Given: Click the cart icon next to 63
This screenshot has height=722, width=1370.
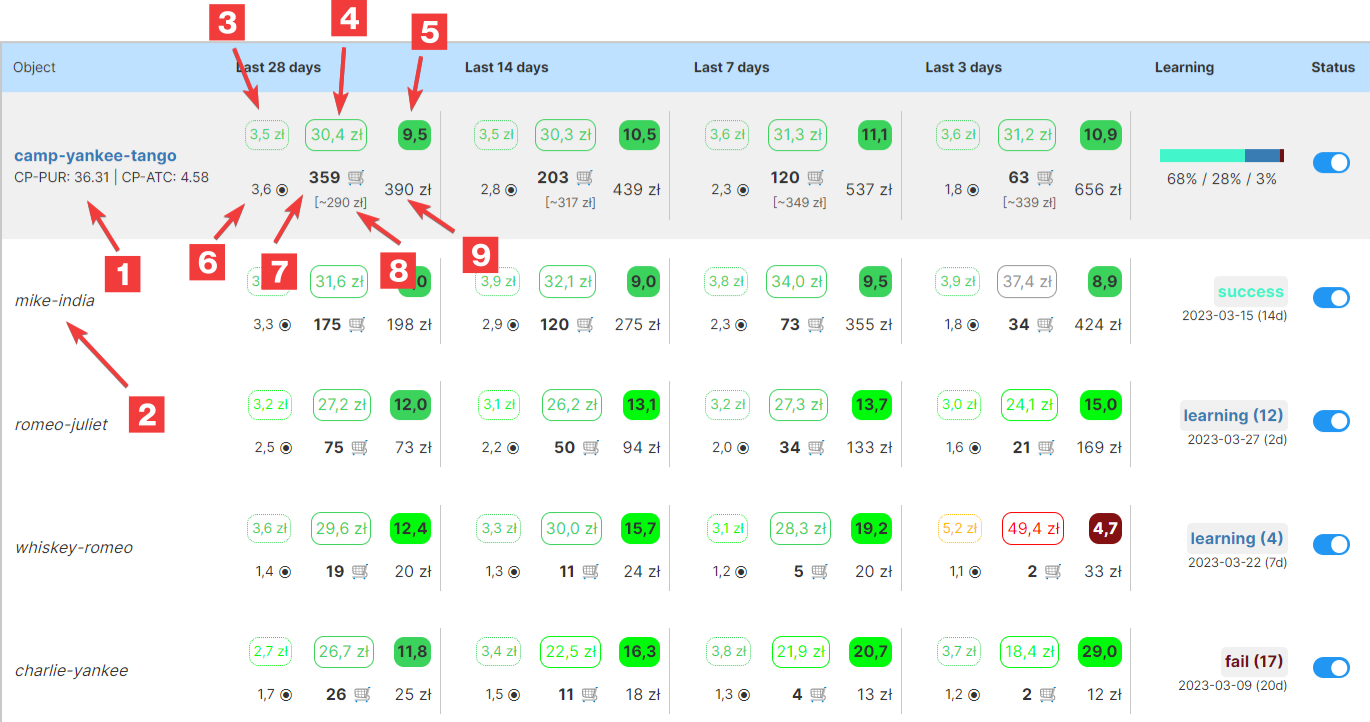Looking at the screenshot, I should click(1046, 178).
